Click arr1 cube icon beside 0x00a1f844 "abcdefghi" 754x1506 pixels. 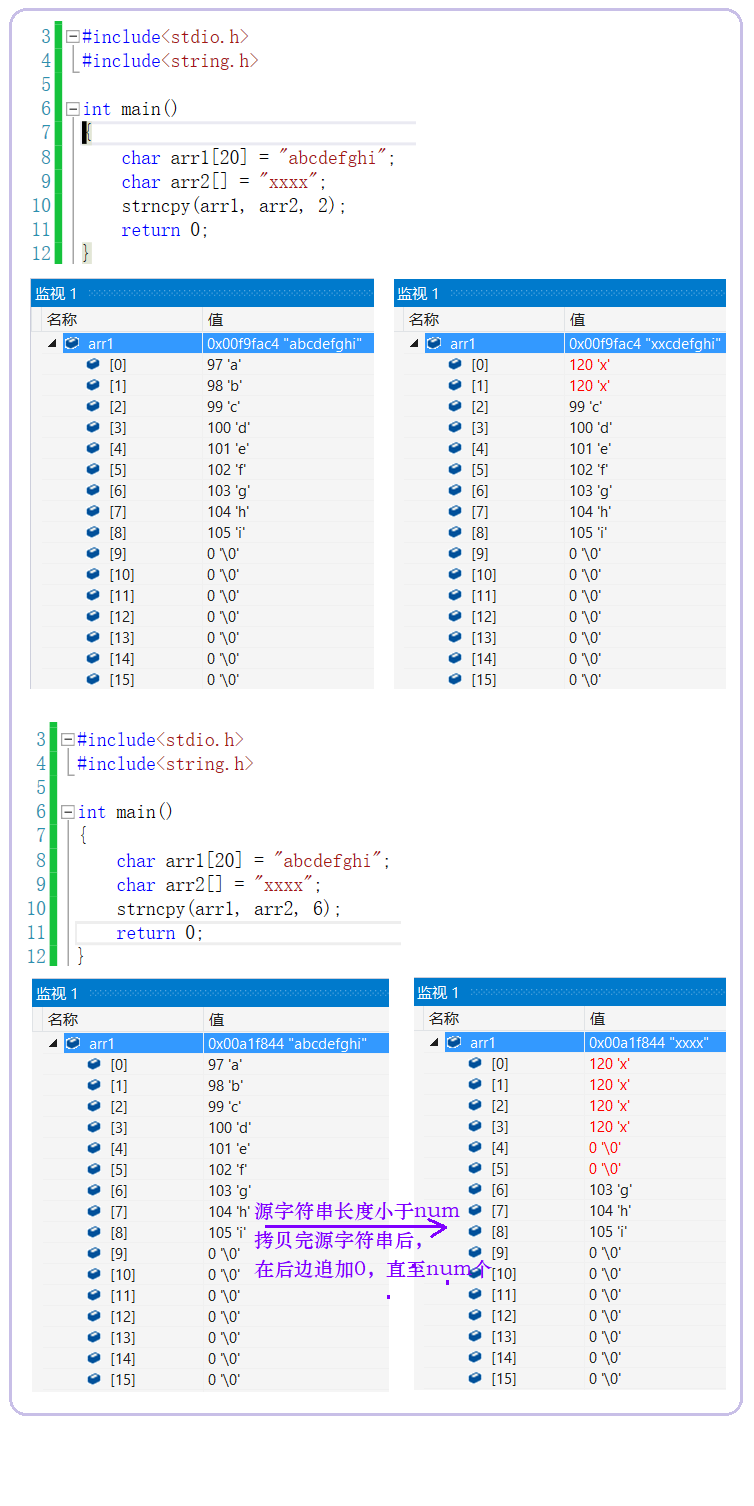73,1043
